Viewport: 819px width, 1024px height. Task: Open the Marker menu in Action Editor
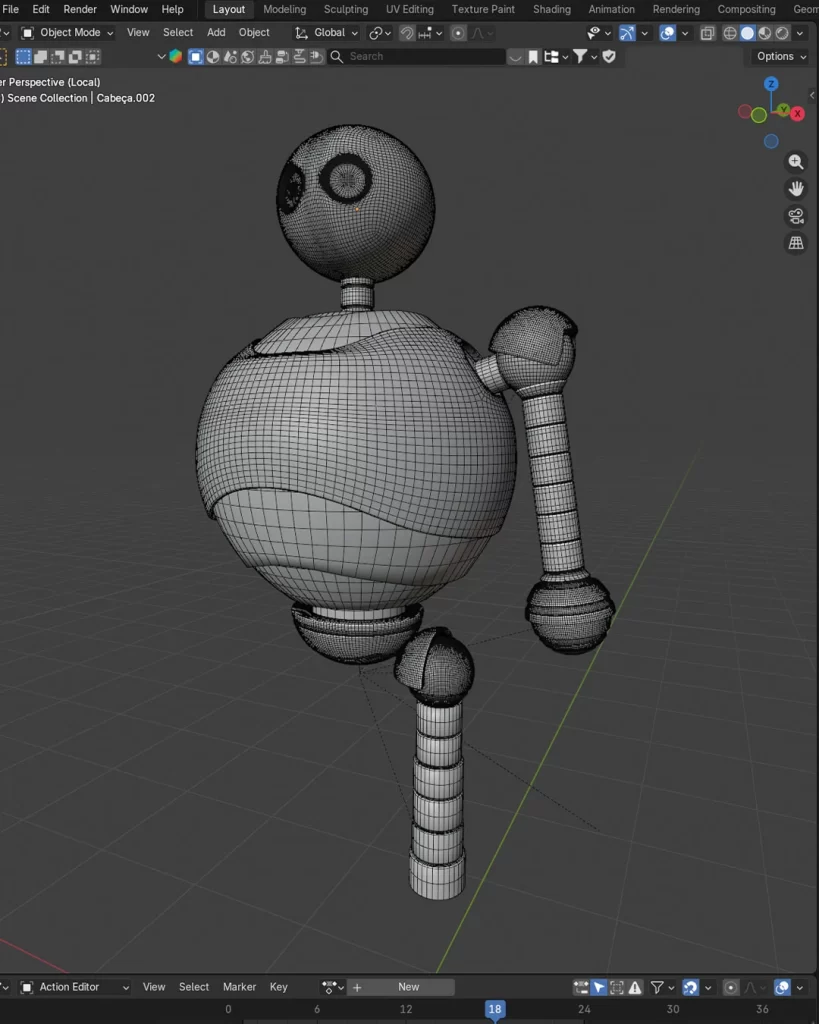(x=239, y=987)
